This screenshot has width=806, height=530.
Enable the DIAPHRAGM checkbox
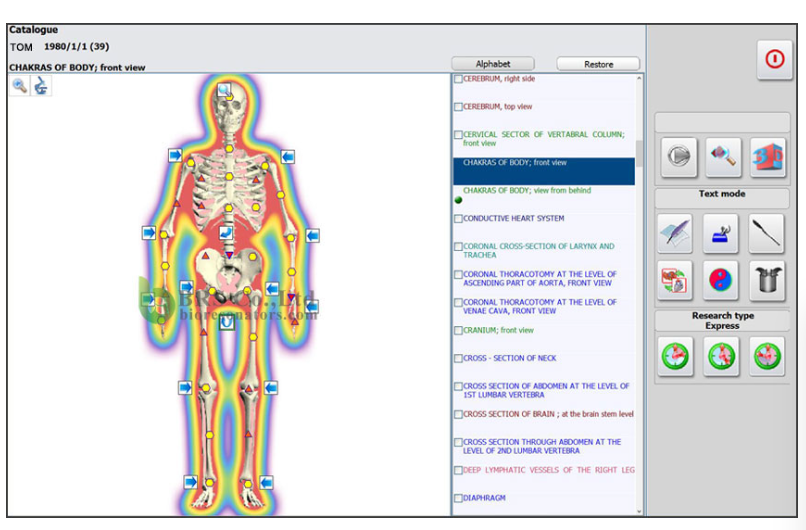click(458, 498)
